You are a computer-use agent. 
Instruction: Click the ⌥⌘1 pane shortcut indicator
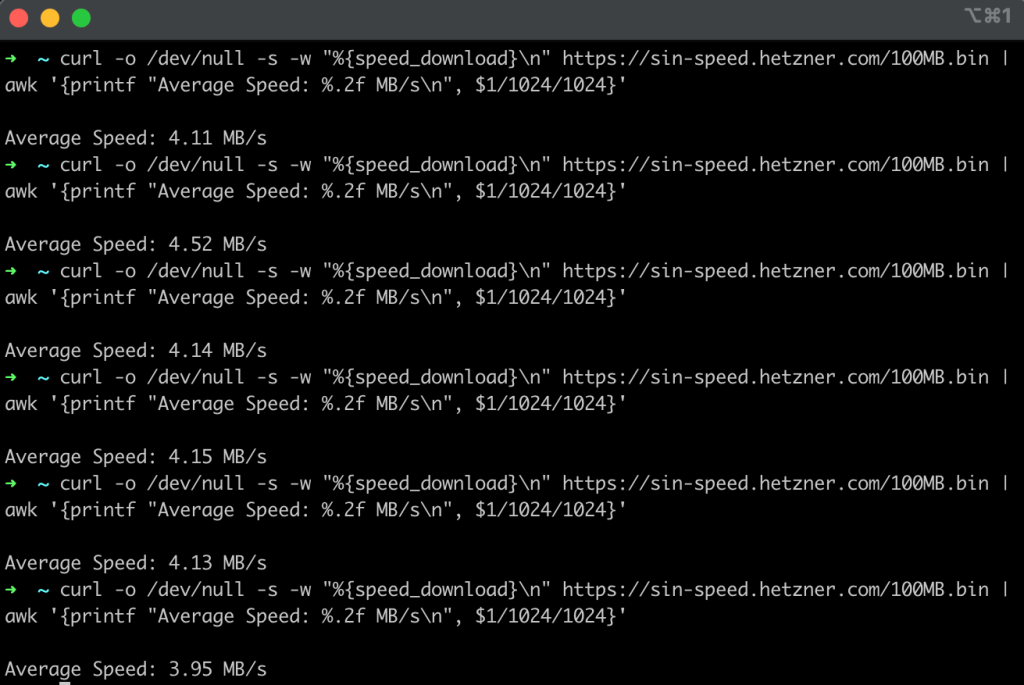click(x=988, y=16)
